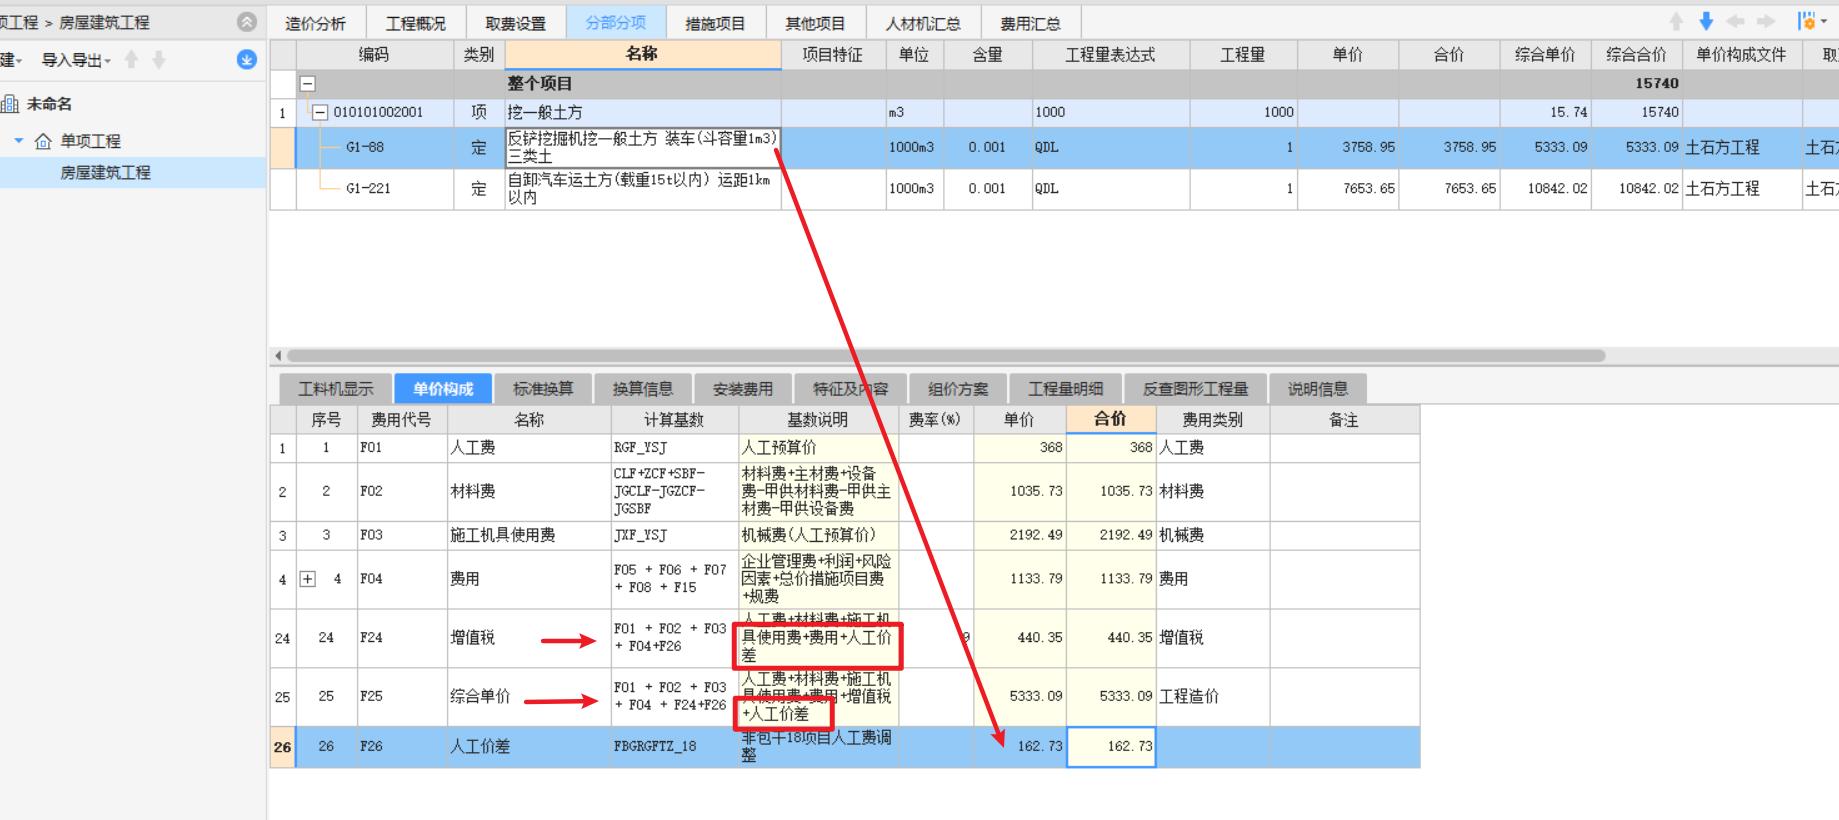
Task: Open the 标准换算 lower tab
Action: pos(543,389)
